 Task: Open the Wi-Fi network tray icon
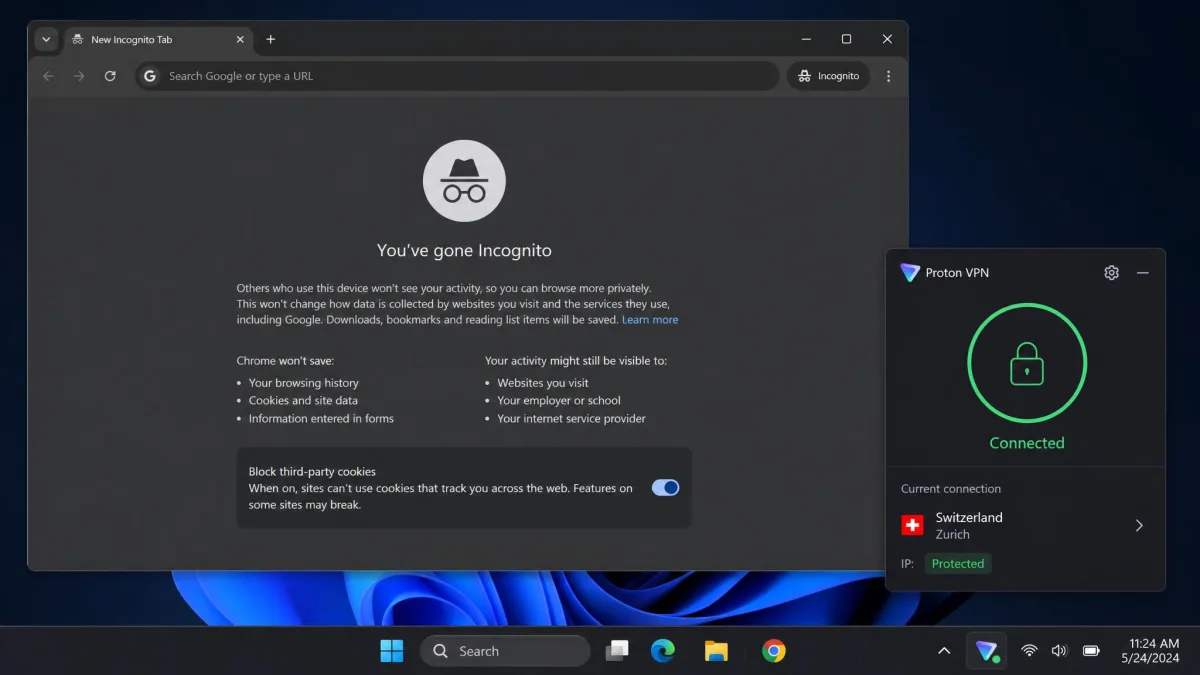point(1029,651)
